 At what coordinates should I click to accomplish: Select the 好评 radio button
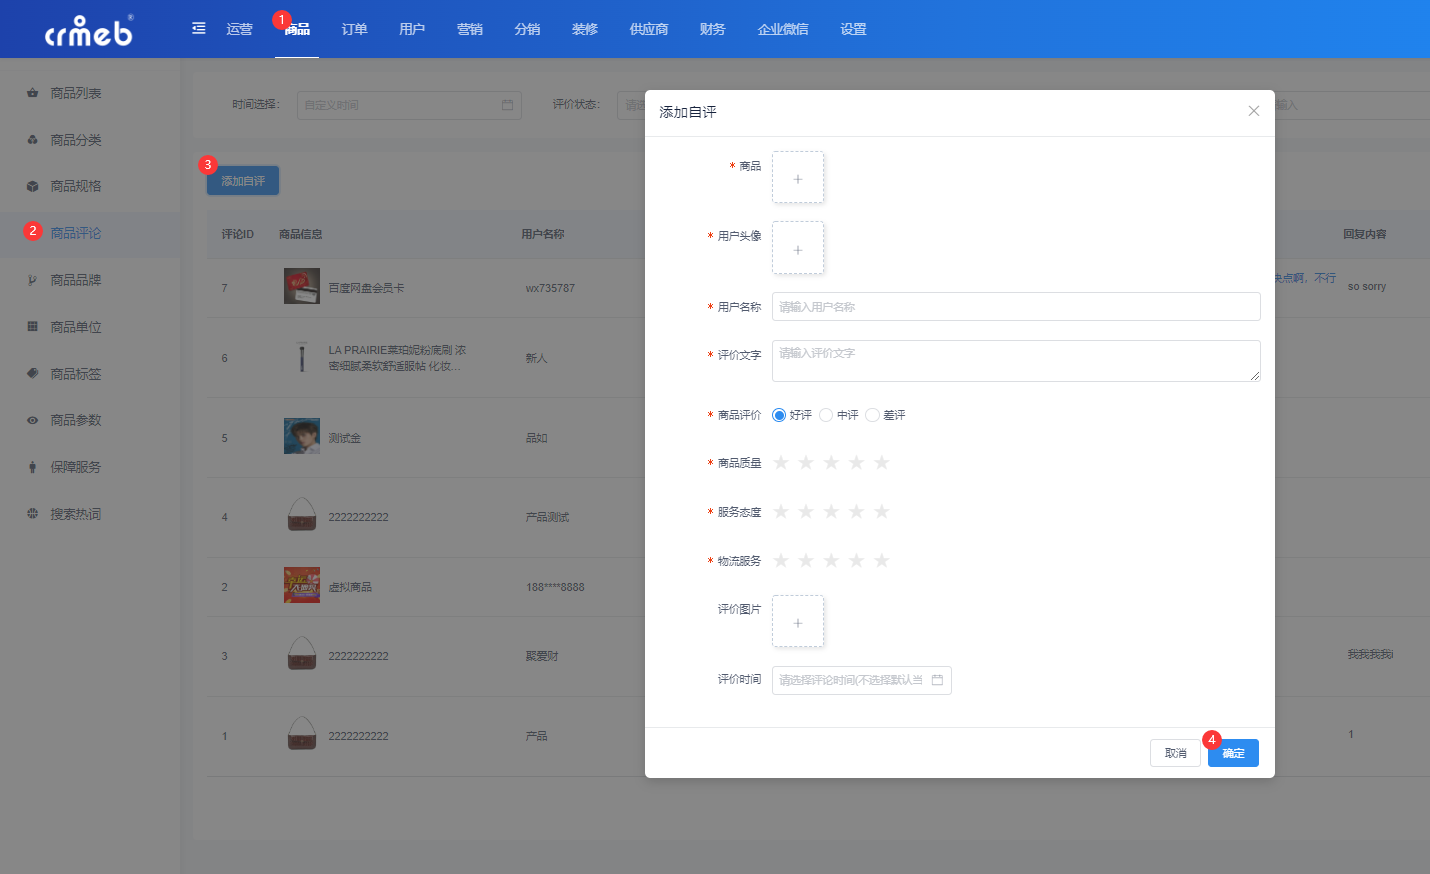tap(779, 415)
